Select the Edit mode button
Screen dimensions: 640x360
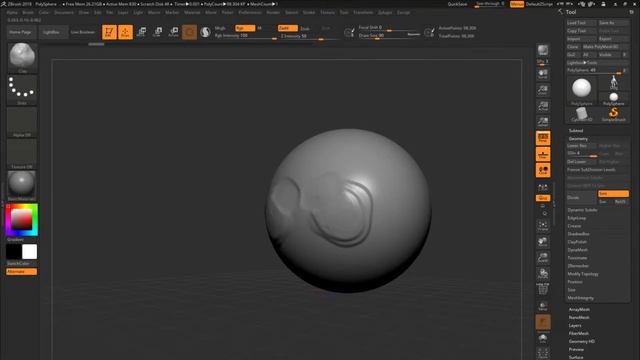click(x=109, y=32)
